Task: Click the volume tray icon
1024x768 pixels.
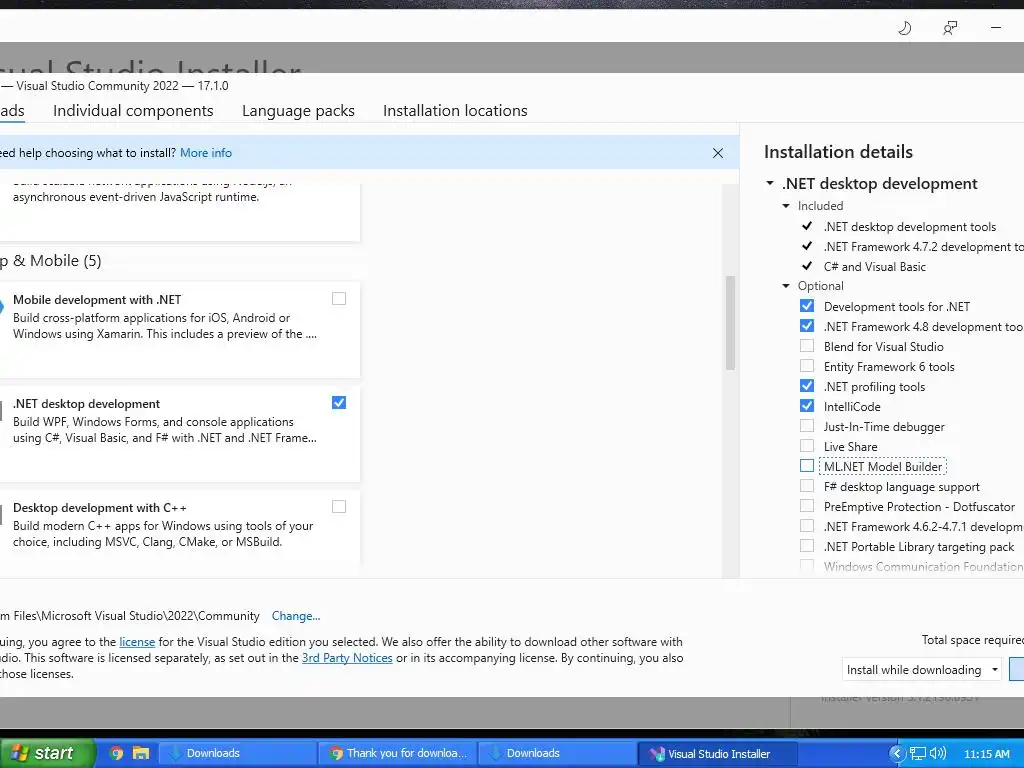Action: click(938, 753)
